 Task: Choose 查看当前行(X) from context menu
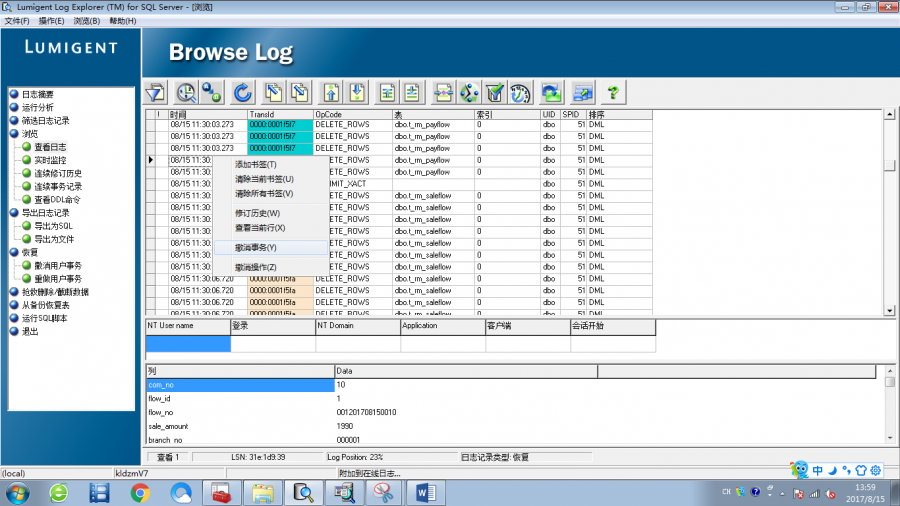tap(270, 228)
